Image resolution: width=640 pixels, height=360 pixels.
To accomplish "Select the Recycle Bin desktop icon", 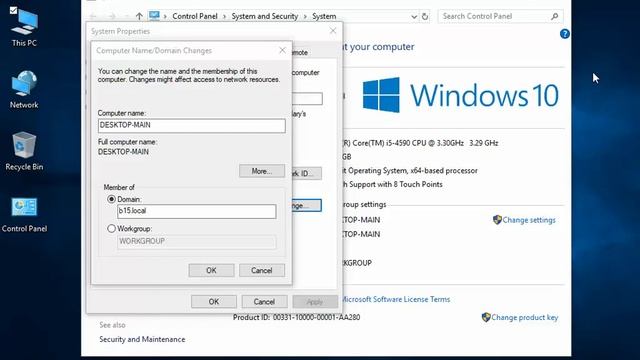I will tap(24, 151).
